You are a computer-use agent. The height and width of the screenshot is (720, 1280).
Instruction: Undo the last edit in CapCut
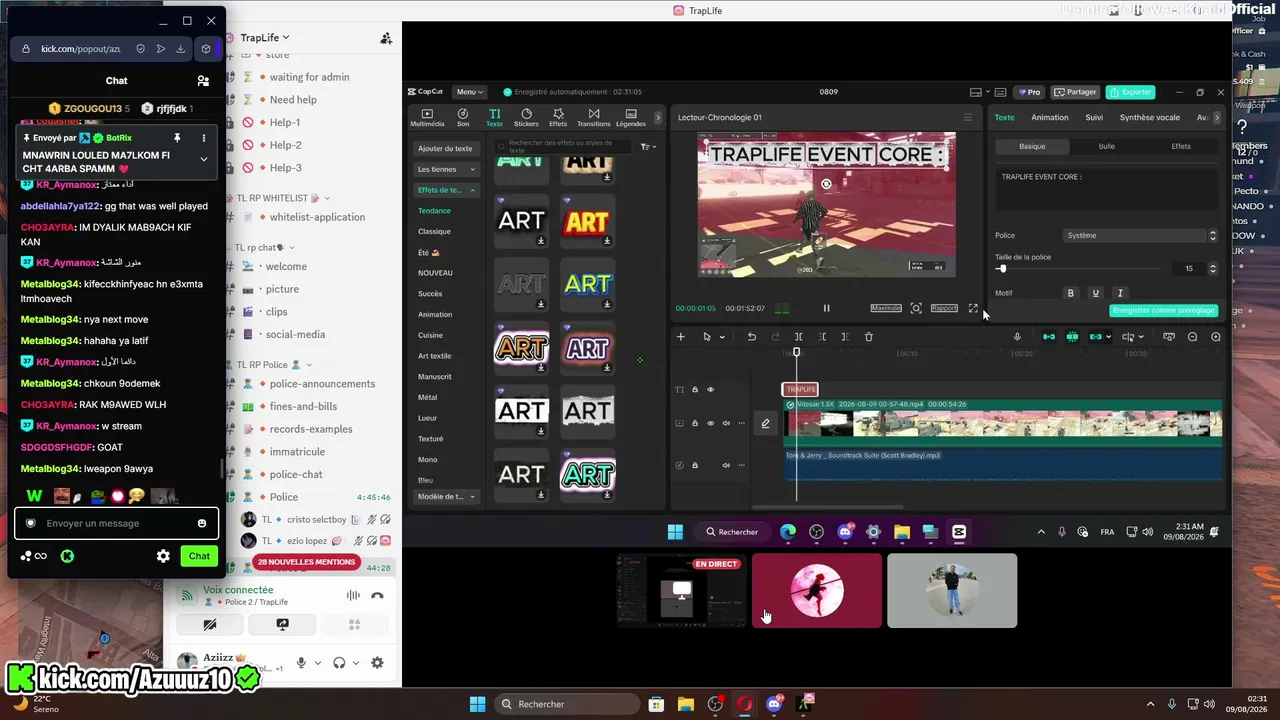click(752, 337)
